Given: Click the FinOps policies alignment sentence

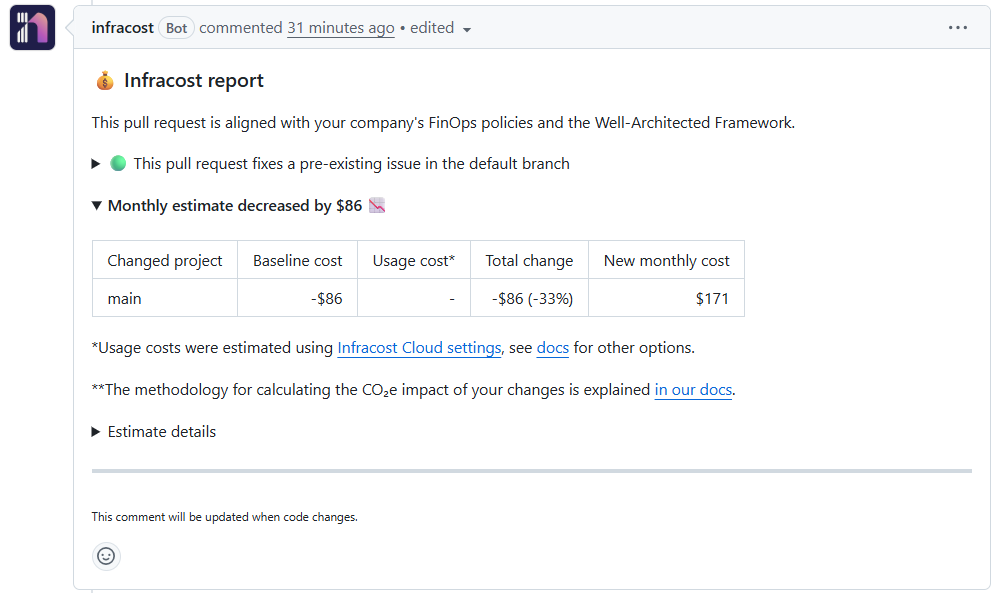Looking at the screenshot, I should coord(443,122).
